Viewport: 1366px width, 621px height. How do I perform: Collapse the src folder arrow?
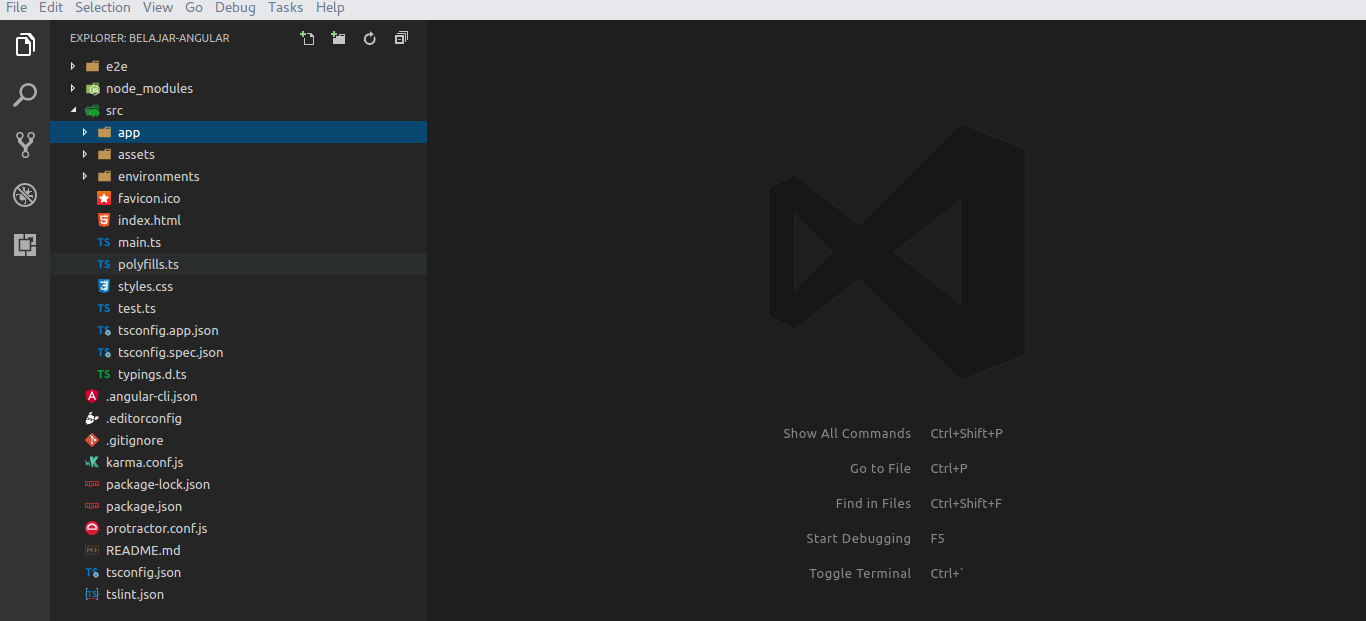[x=72, y=110]
